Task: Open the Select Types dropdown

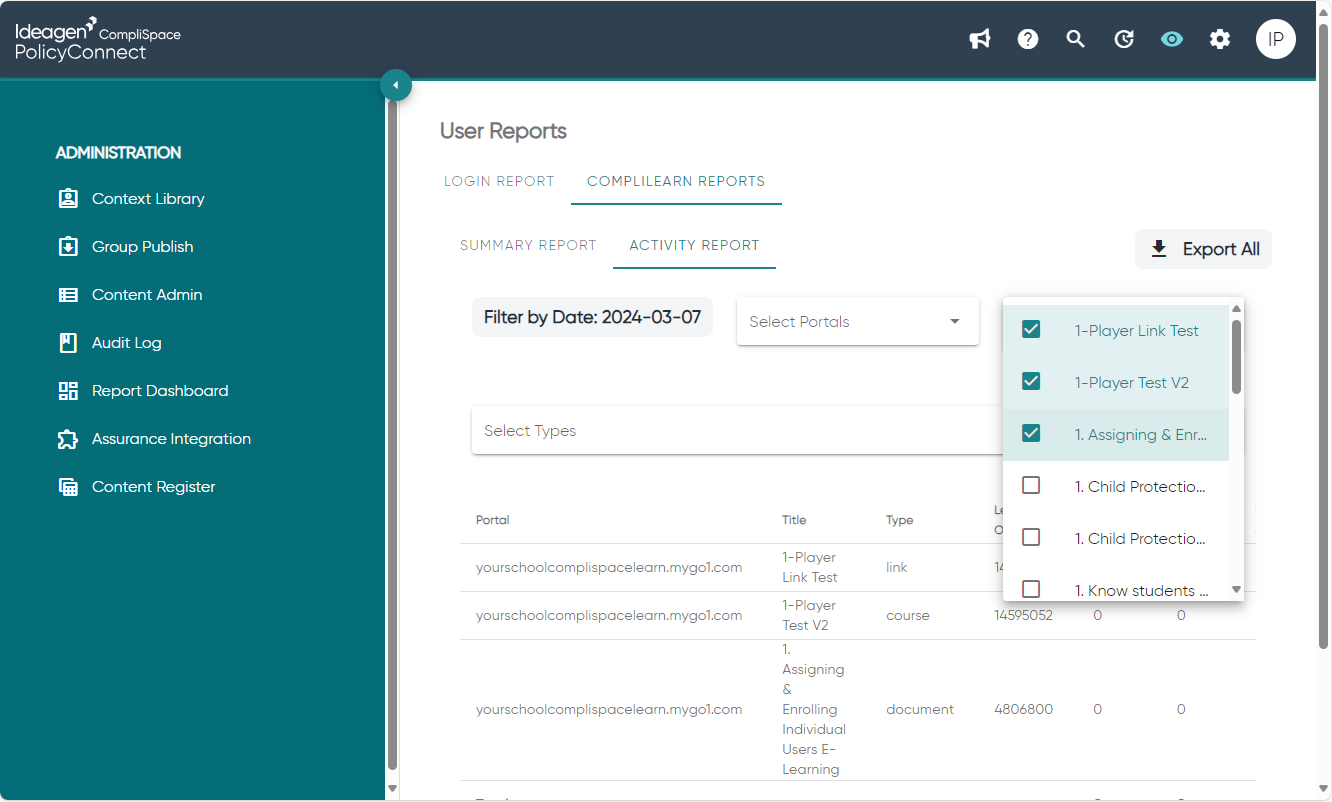Action: coord(737,430)
